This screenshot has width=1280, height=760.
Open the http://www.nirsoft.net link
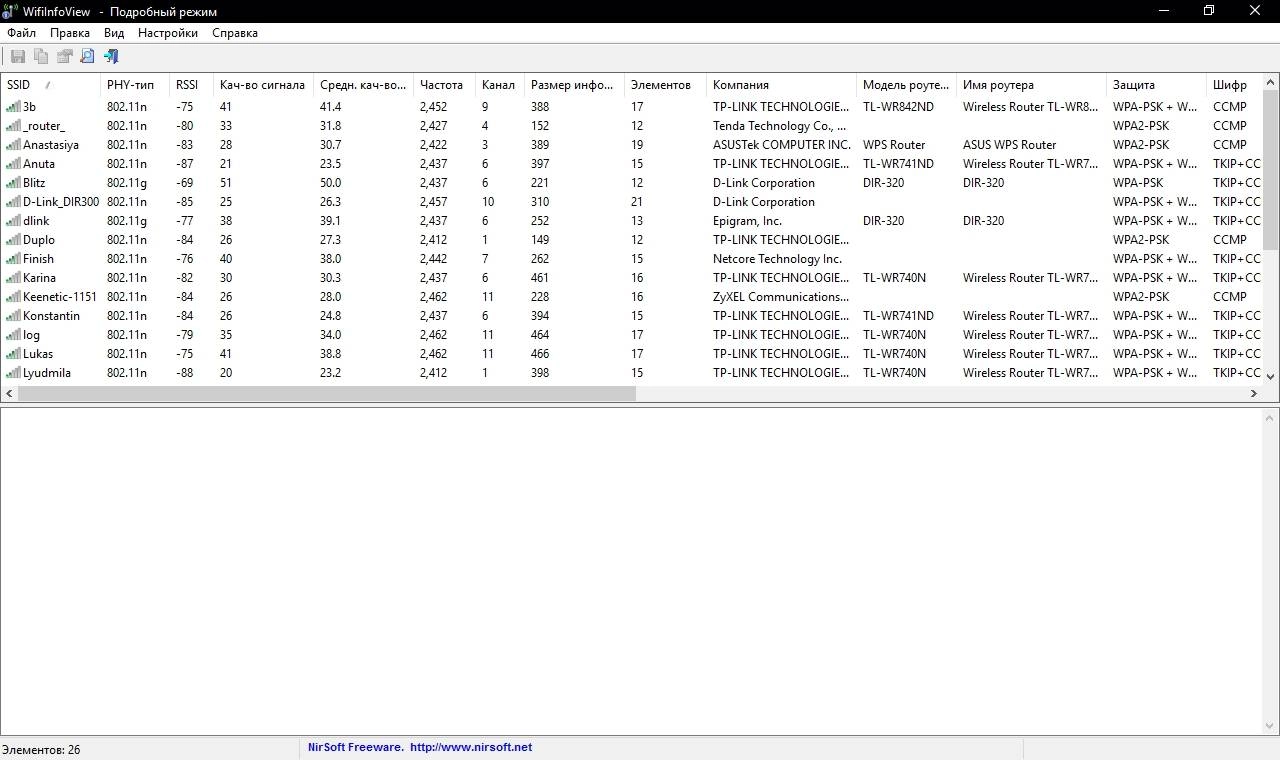point(471,747)
